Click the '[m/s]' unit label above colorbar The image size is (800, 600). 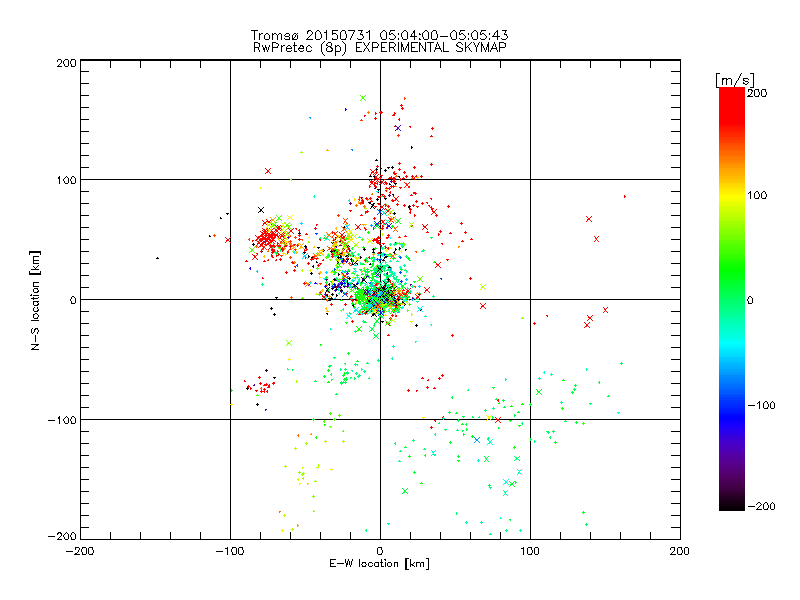point(735,80)
